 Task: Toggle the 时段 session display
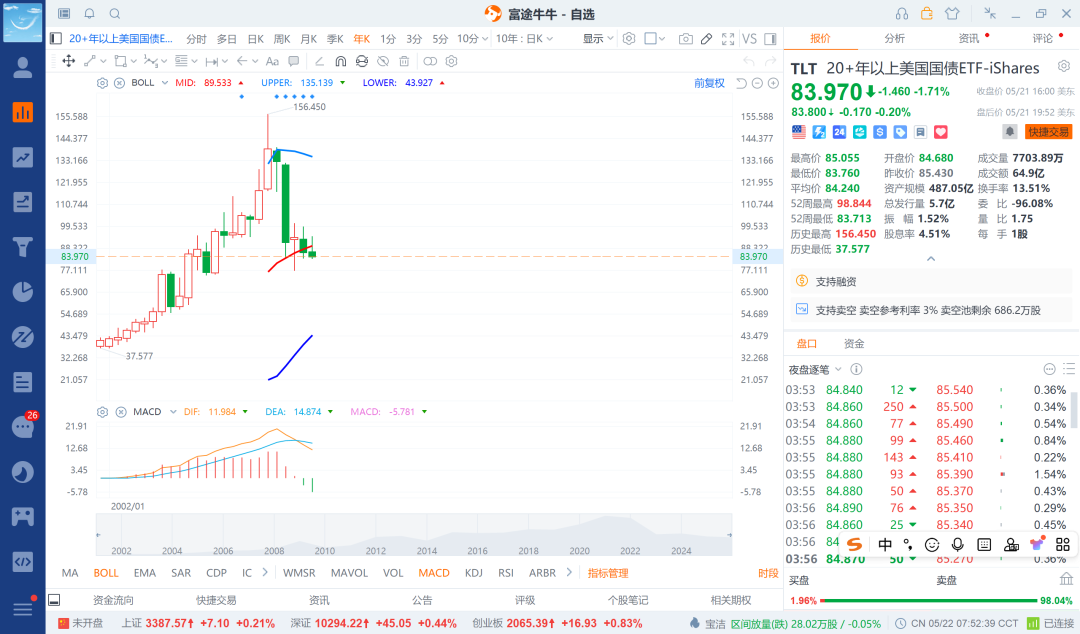coord(768,573)
